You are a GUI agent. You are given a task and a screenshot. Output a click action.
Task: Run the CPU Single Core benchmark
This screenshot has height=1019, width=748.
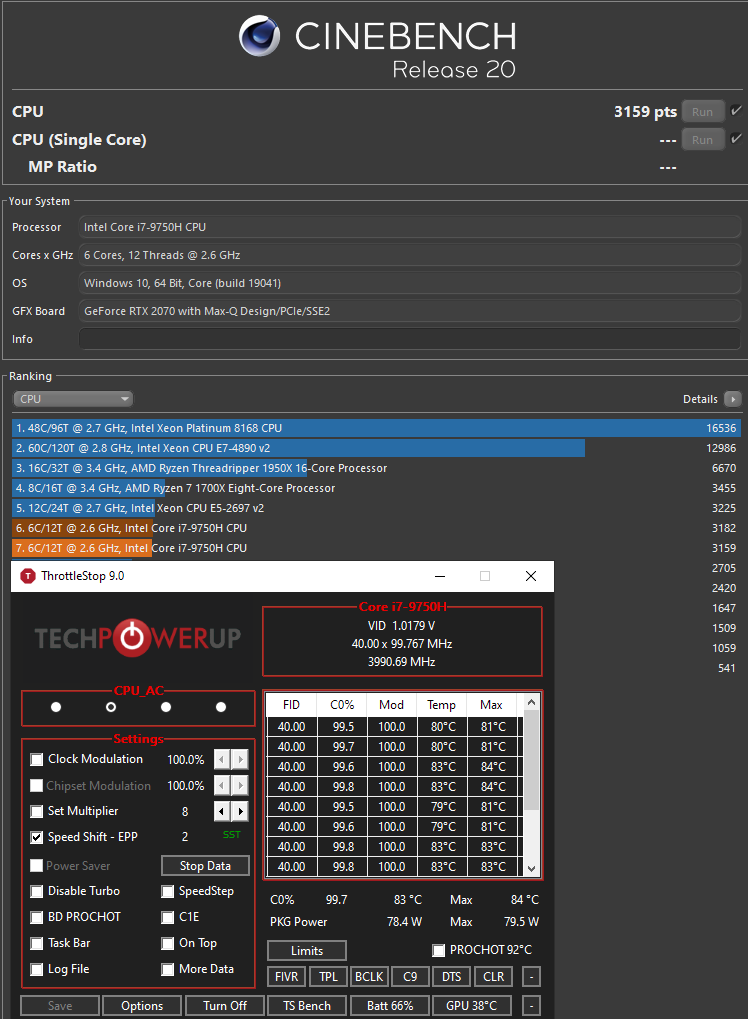(x=703, y=140)
